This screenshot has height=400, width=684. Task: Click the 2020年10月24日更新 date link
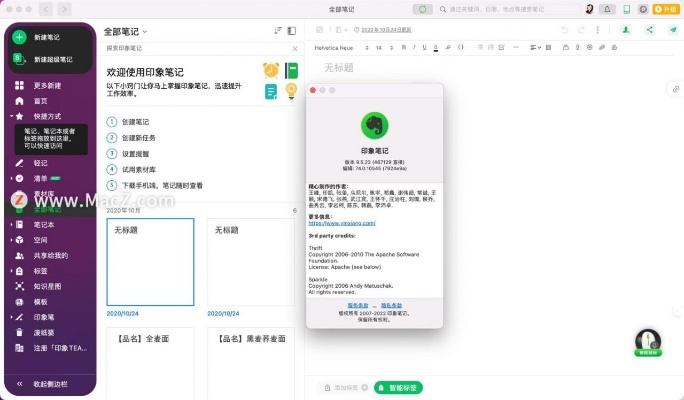click(x=386, y=30)
